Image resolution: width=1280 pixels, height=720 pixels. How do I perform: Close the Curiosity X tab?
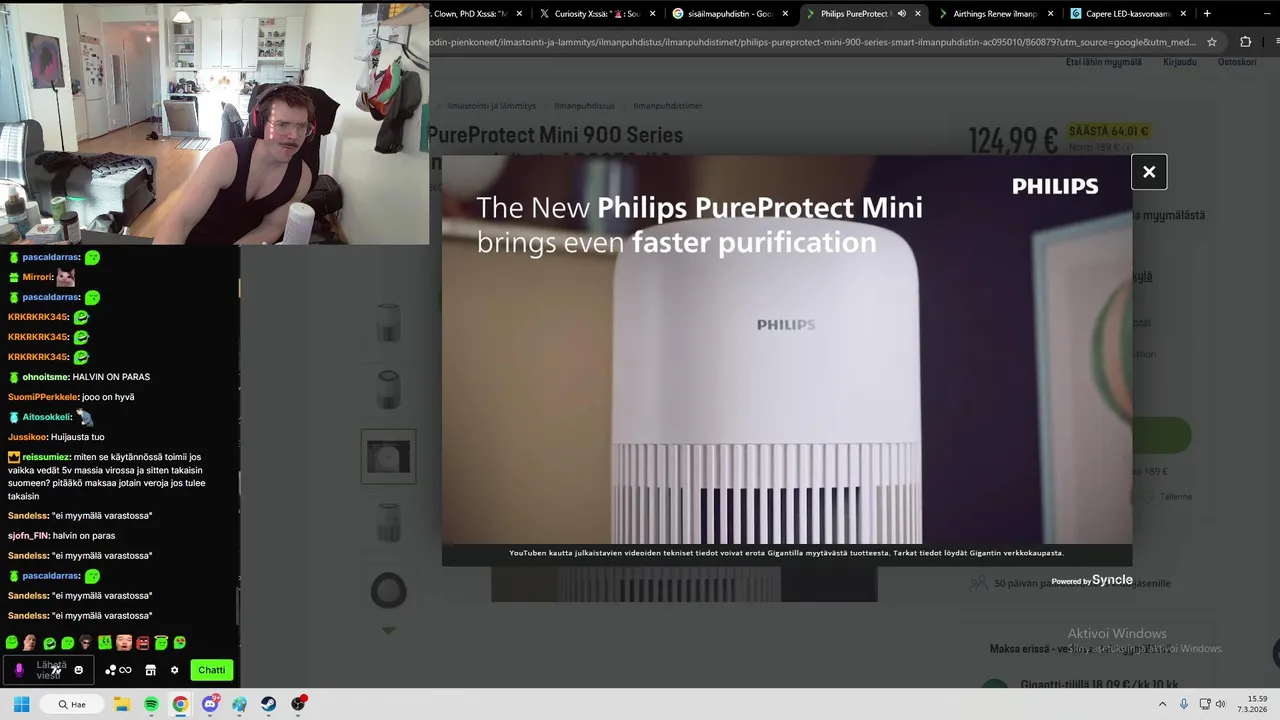(653, 14)
